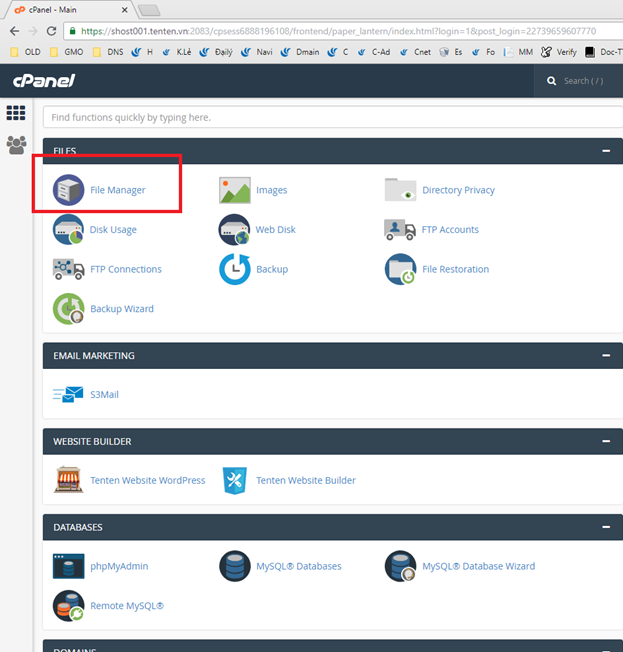Open the Verify bookmark
This screenshot has height=652, width=623.
pos(559,52)
